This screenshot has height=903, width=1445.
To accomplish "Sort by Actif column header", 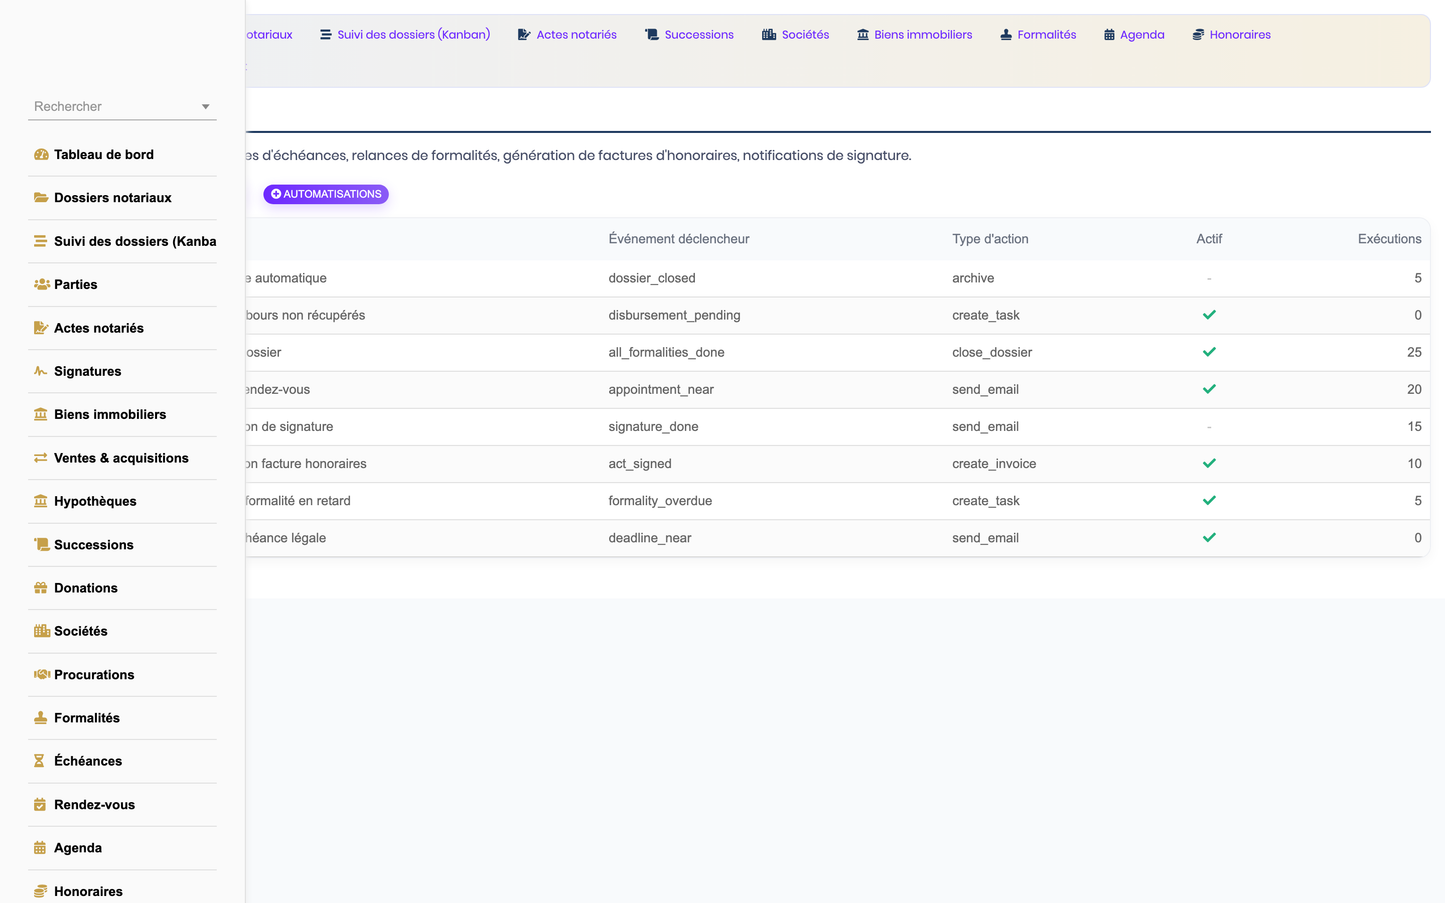I will point(1209,239).
